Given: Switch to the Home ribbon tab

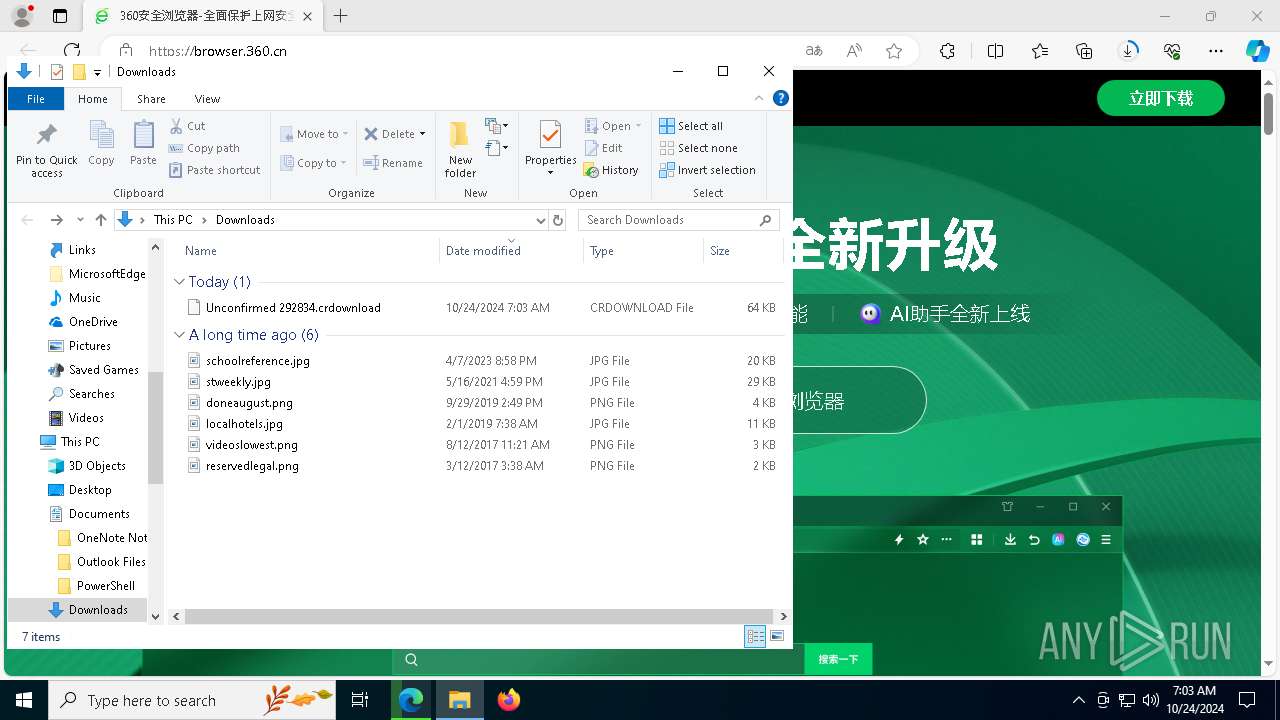Looking at the screenshot, I should 93,99.
